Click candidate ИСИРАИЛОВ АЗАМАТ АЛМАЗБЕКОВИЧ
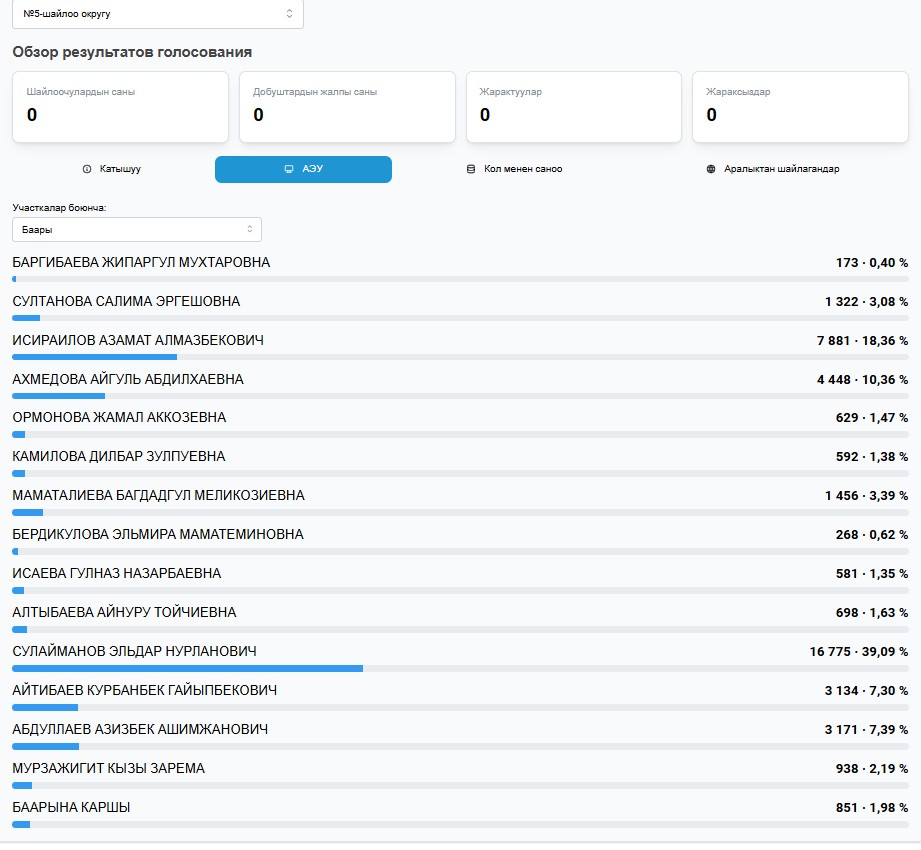The image size is (921, 850). [138, 340]
